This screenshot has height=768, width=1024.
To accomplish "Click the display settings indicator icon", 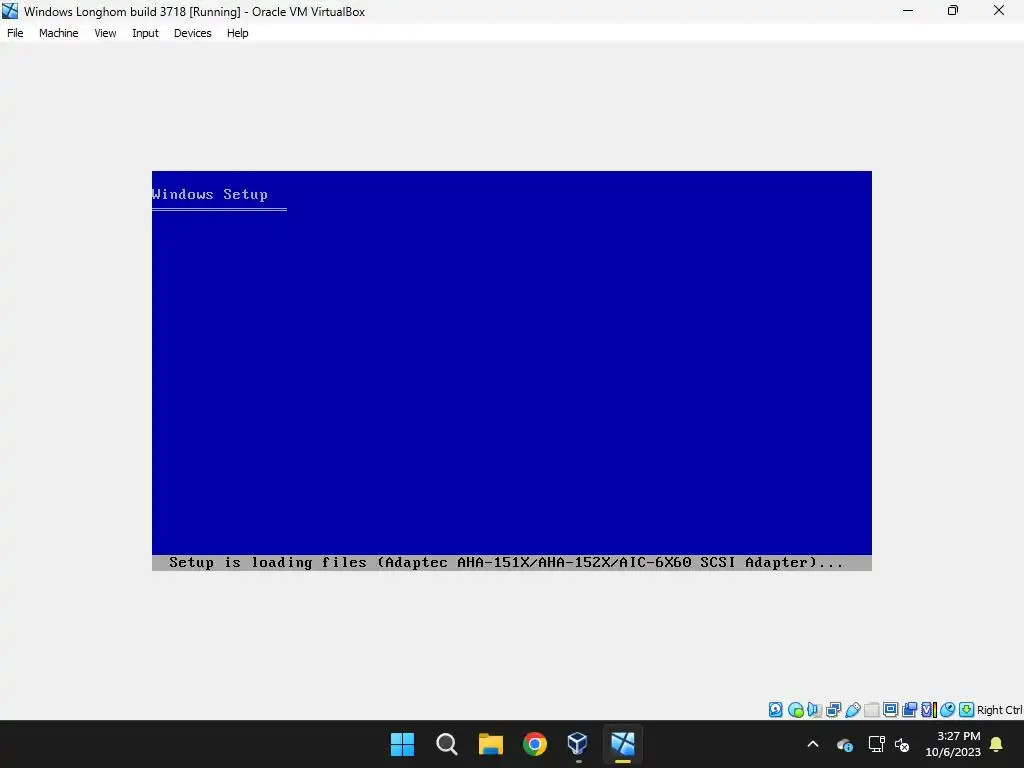I will tap(890, 710).
